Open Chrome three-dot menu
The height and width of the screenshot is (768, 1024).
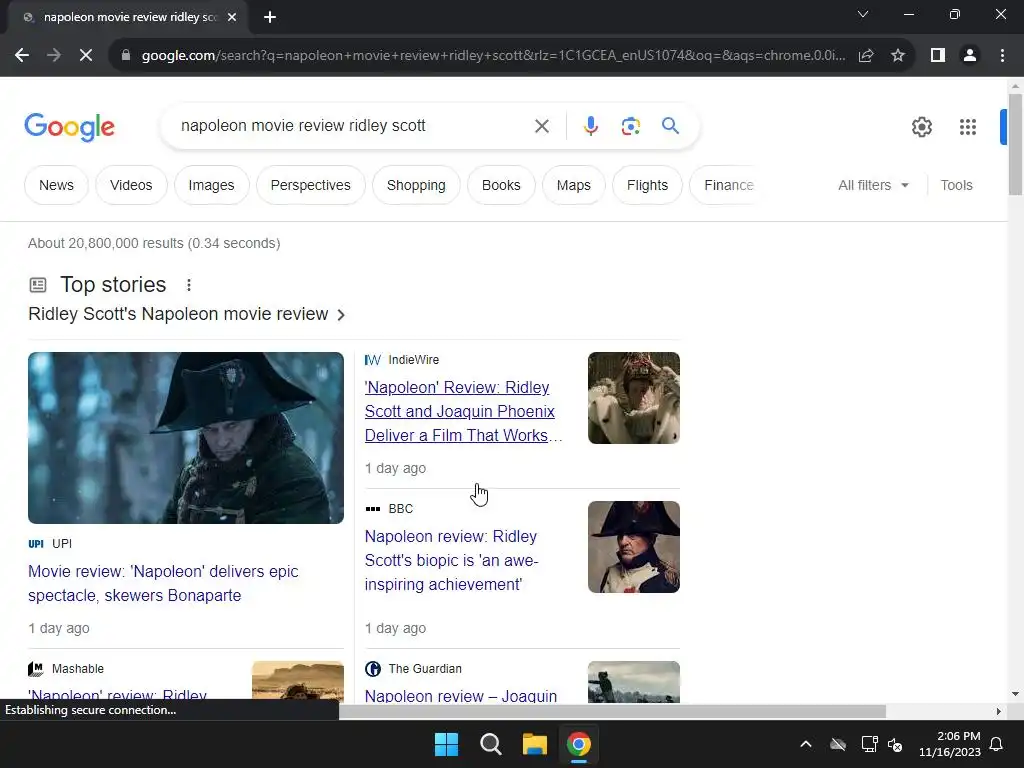[1002, 56]
